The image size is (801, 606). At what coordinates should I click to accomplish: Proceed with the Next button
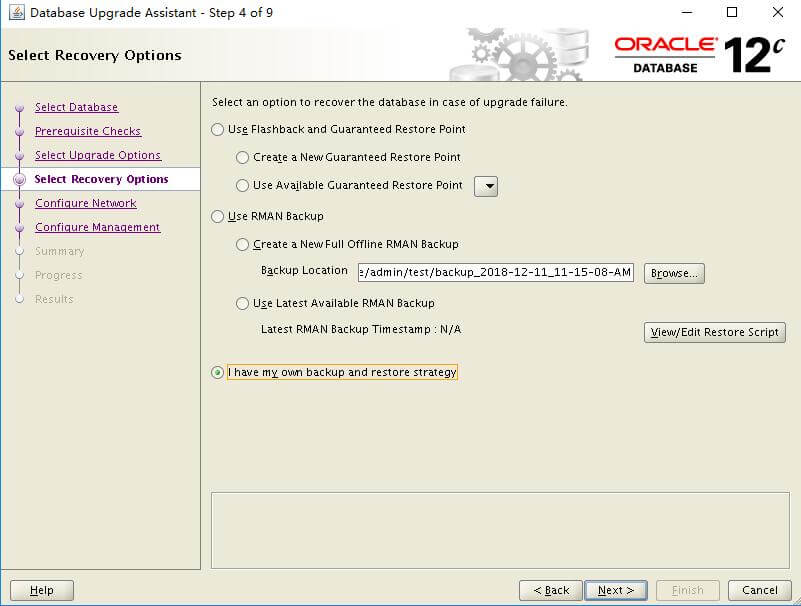pyautogui.click(x=616, y=591)
